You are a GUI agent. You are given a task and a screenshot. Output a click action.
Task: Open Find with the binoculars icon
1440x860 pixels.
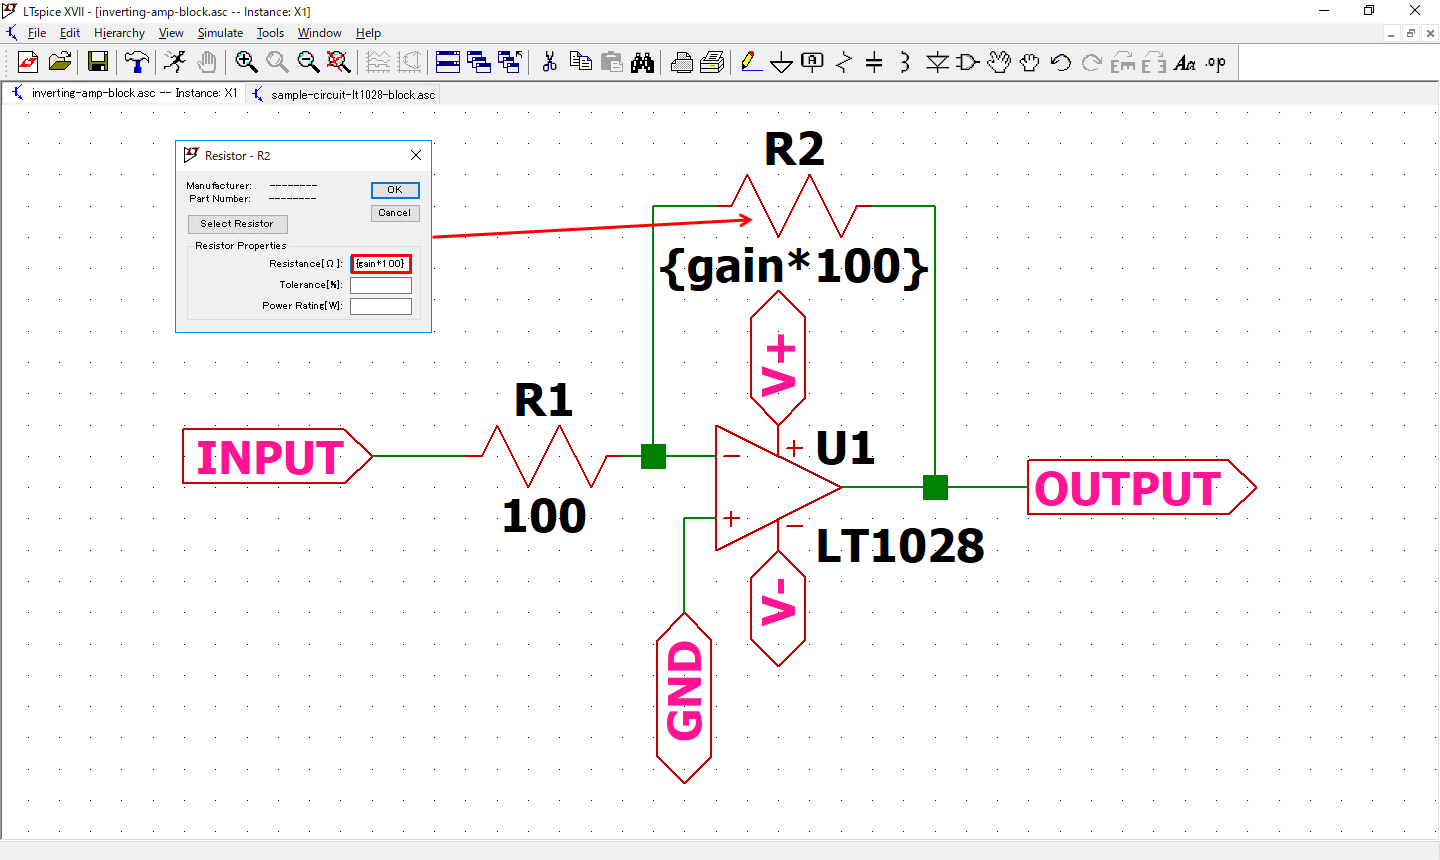tap(642, 62)
